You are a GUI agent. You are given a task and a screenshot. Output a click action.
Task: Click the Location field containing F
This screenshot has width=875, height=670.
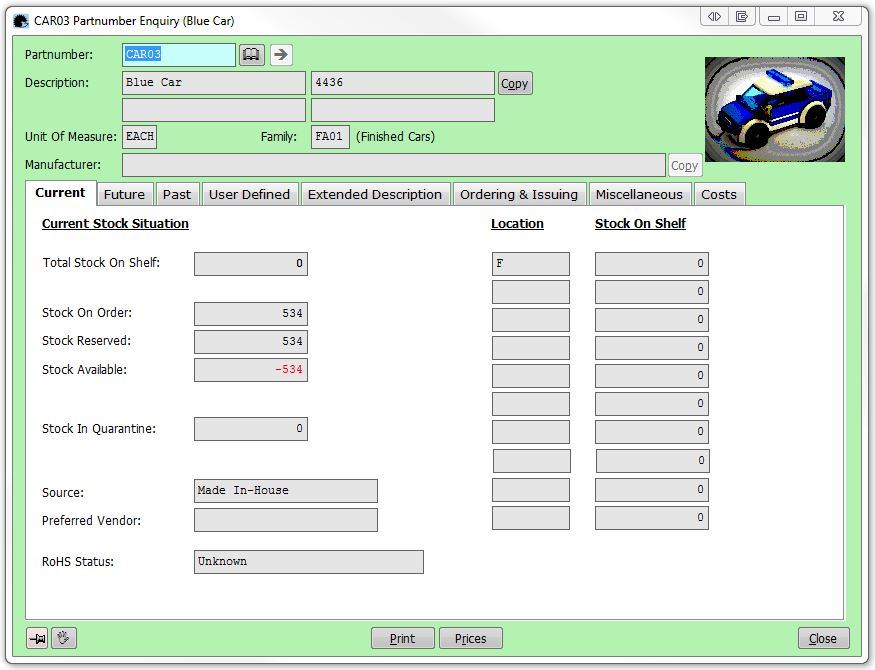pyautogui.click(x=531, y=263)
